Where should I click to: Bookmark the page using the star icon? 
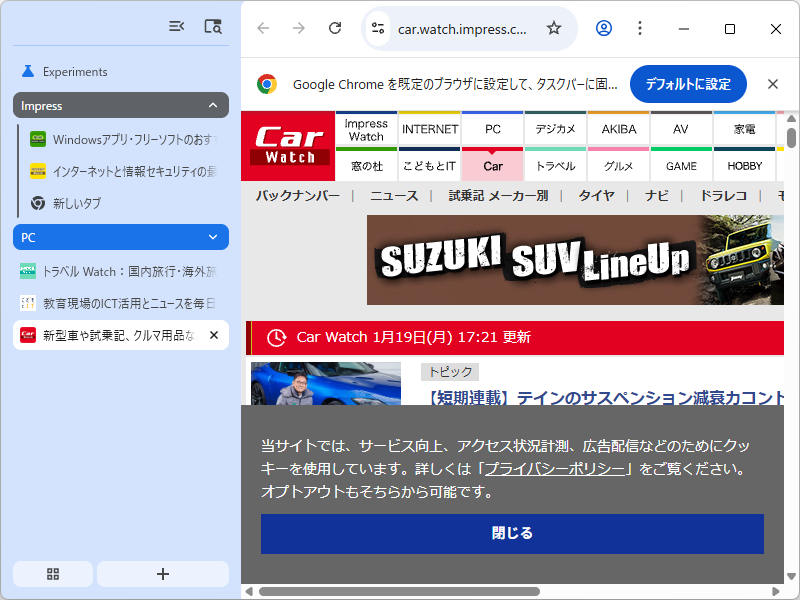pos(553,29)
